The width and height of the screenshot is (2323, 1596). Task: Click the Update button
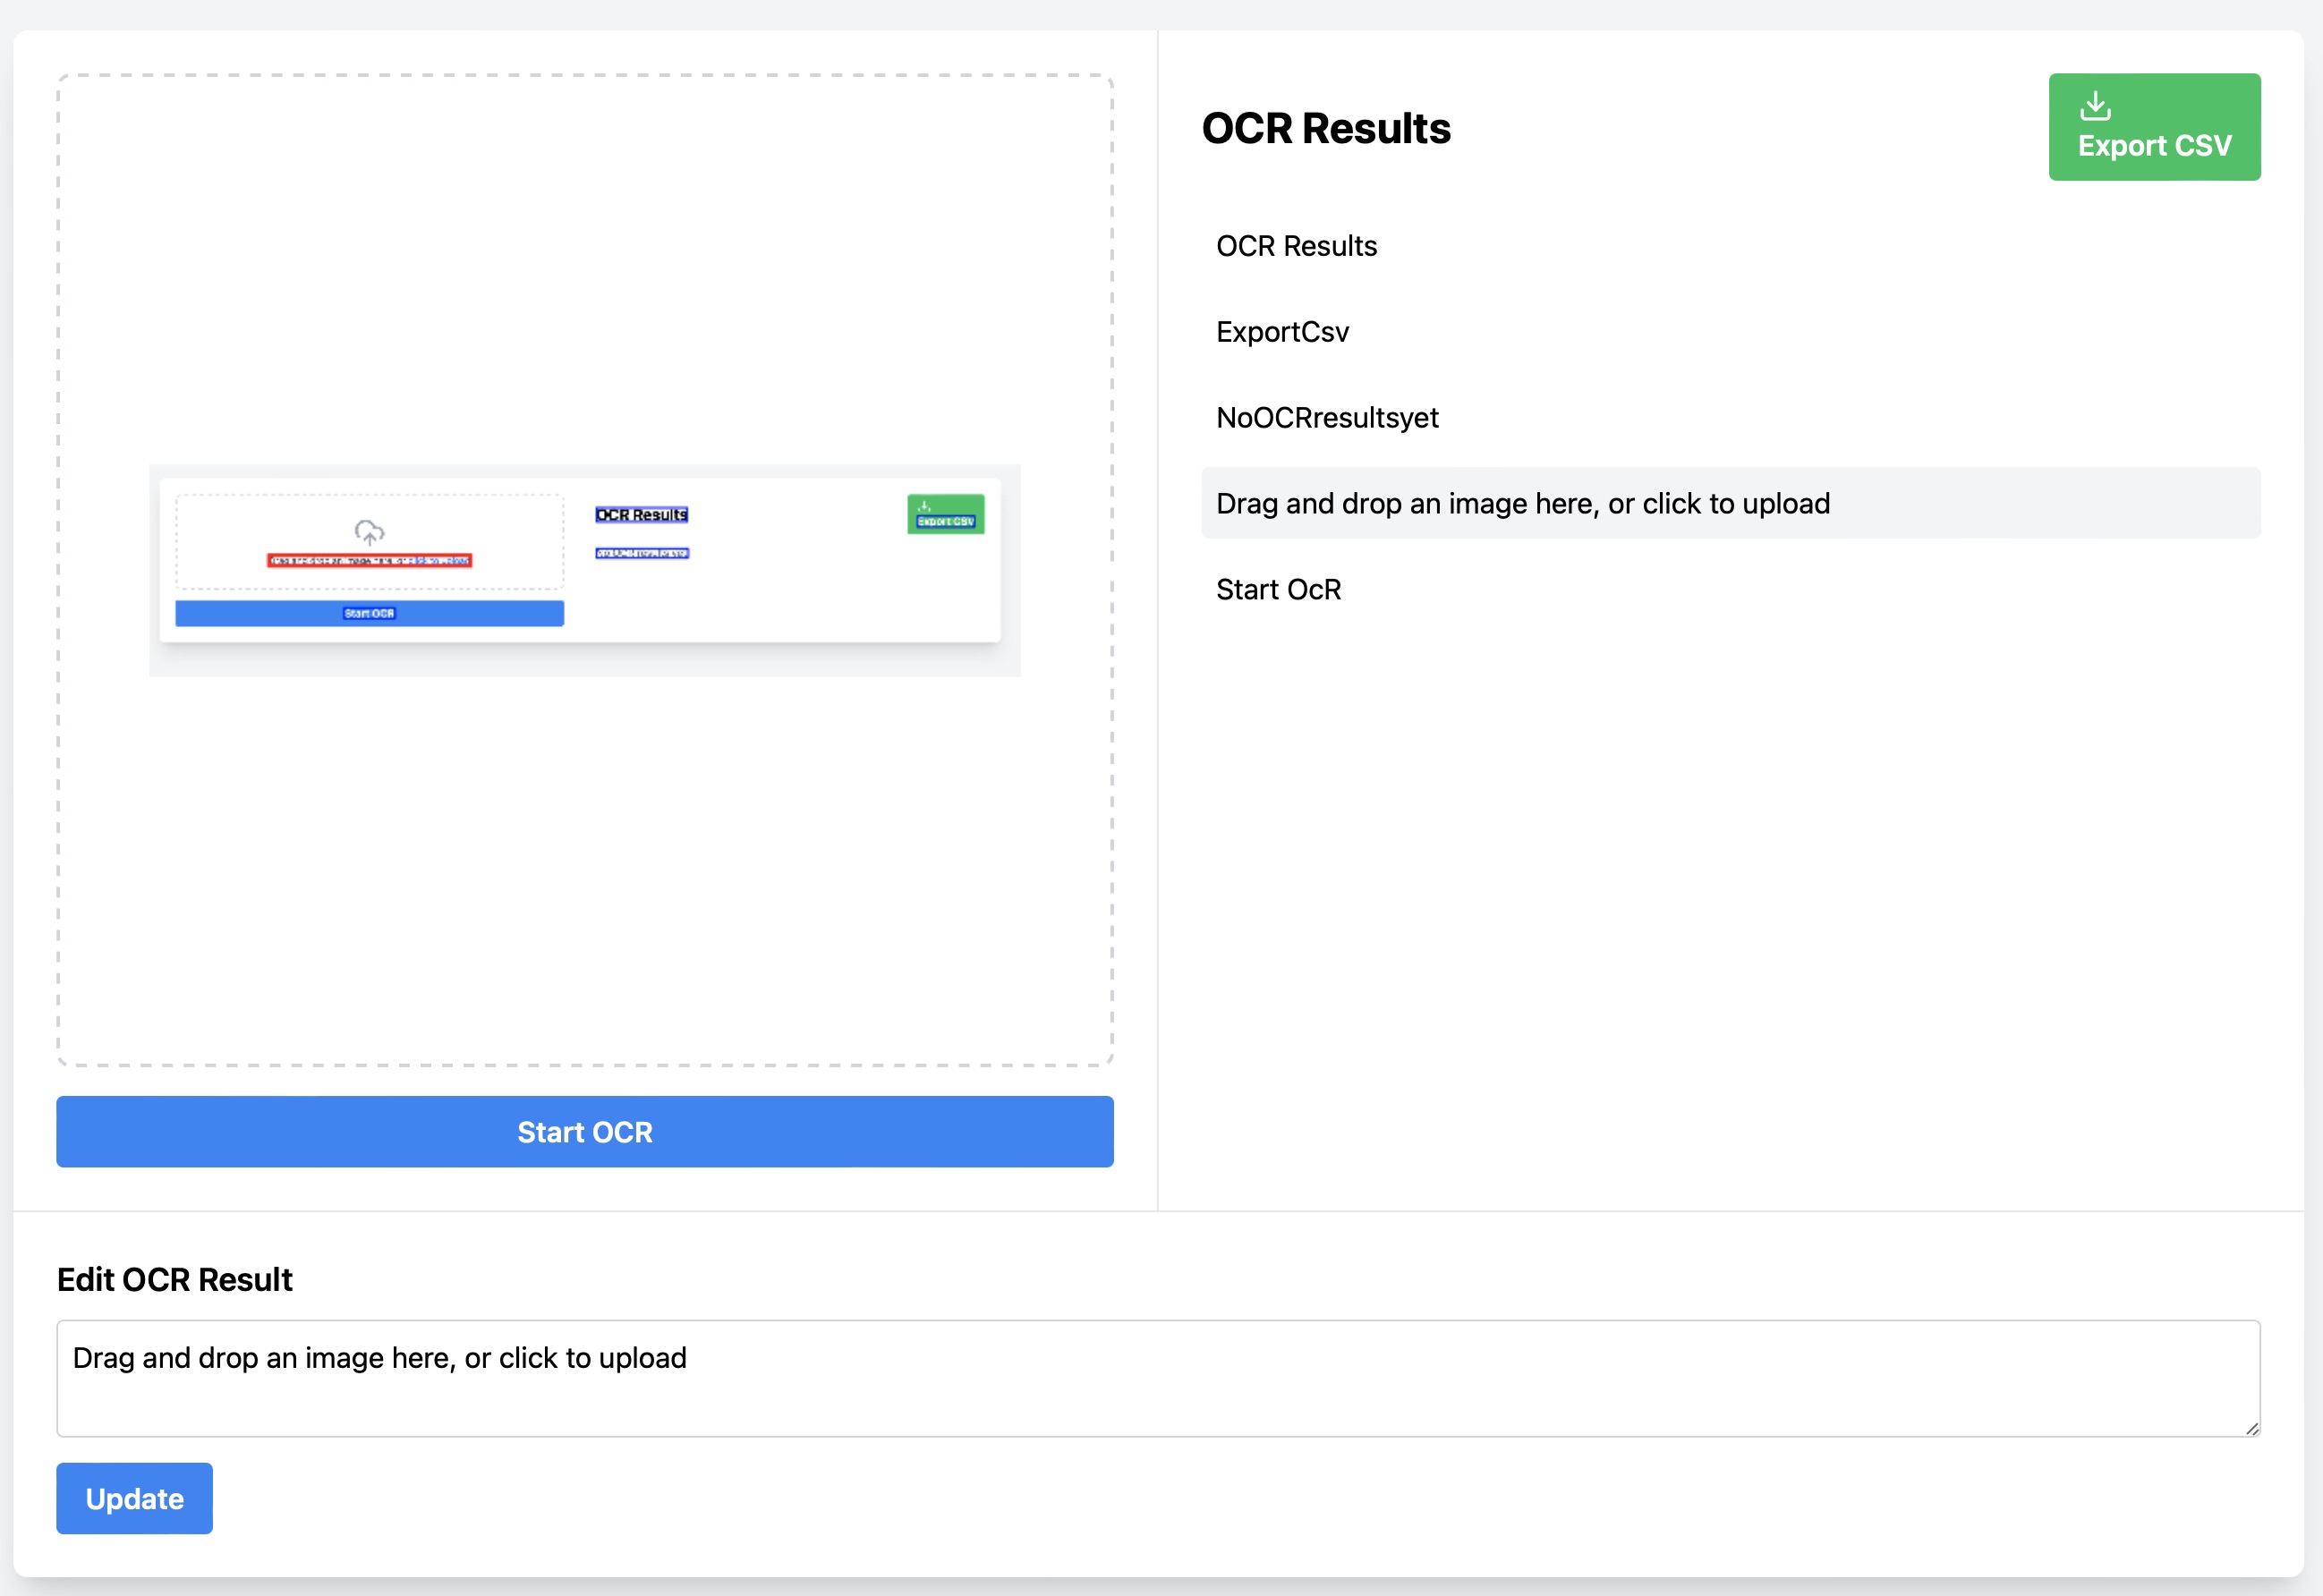point(134,1498)
